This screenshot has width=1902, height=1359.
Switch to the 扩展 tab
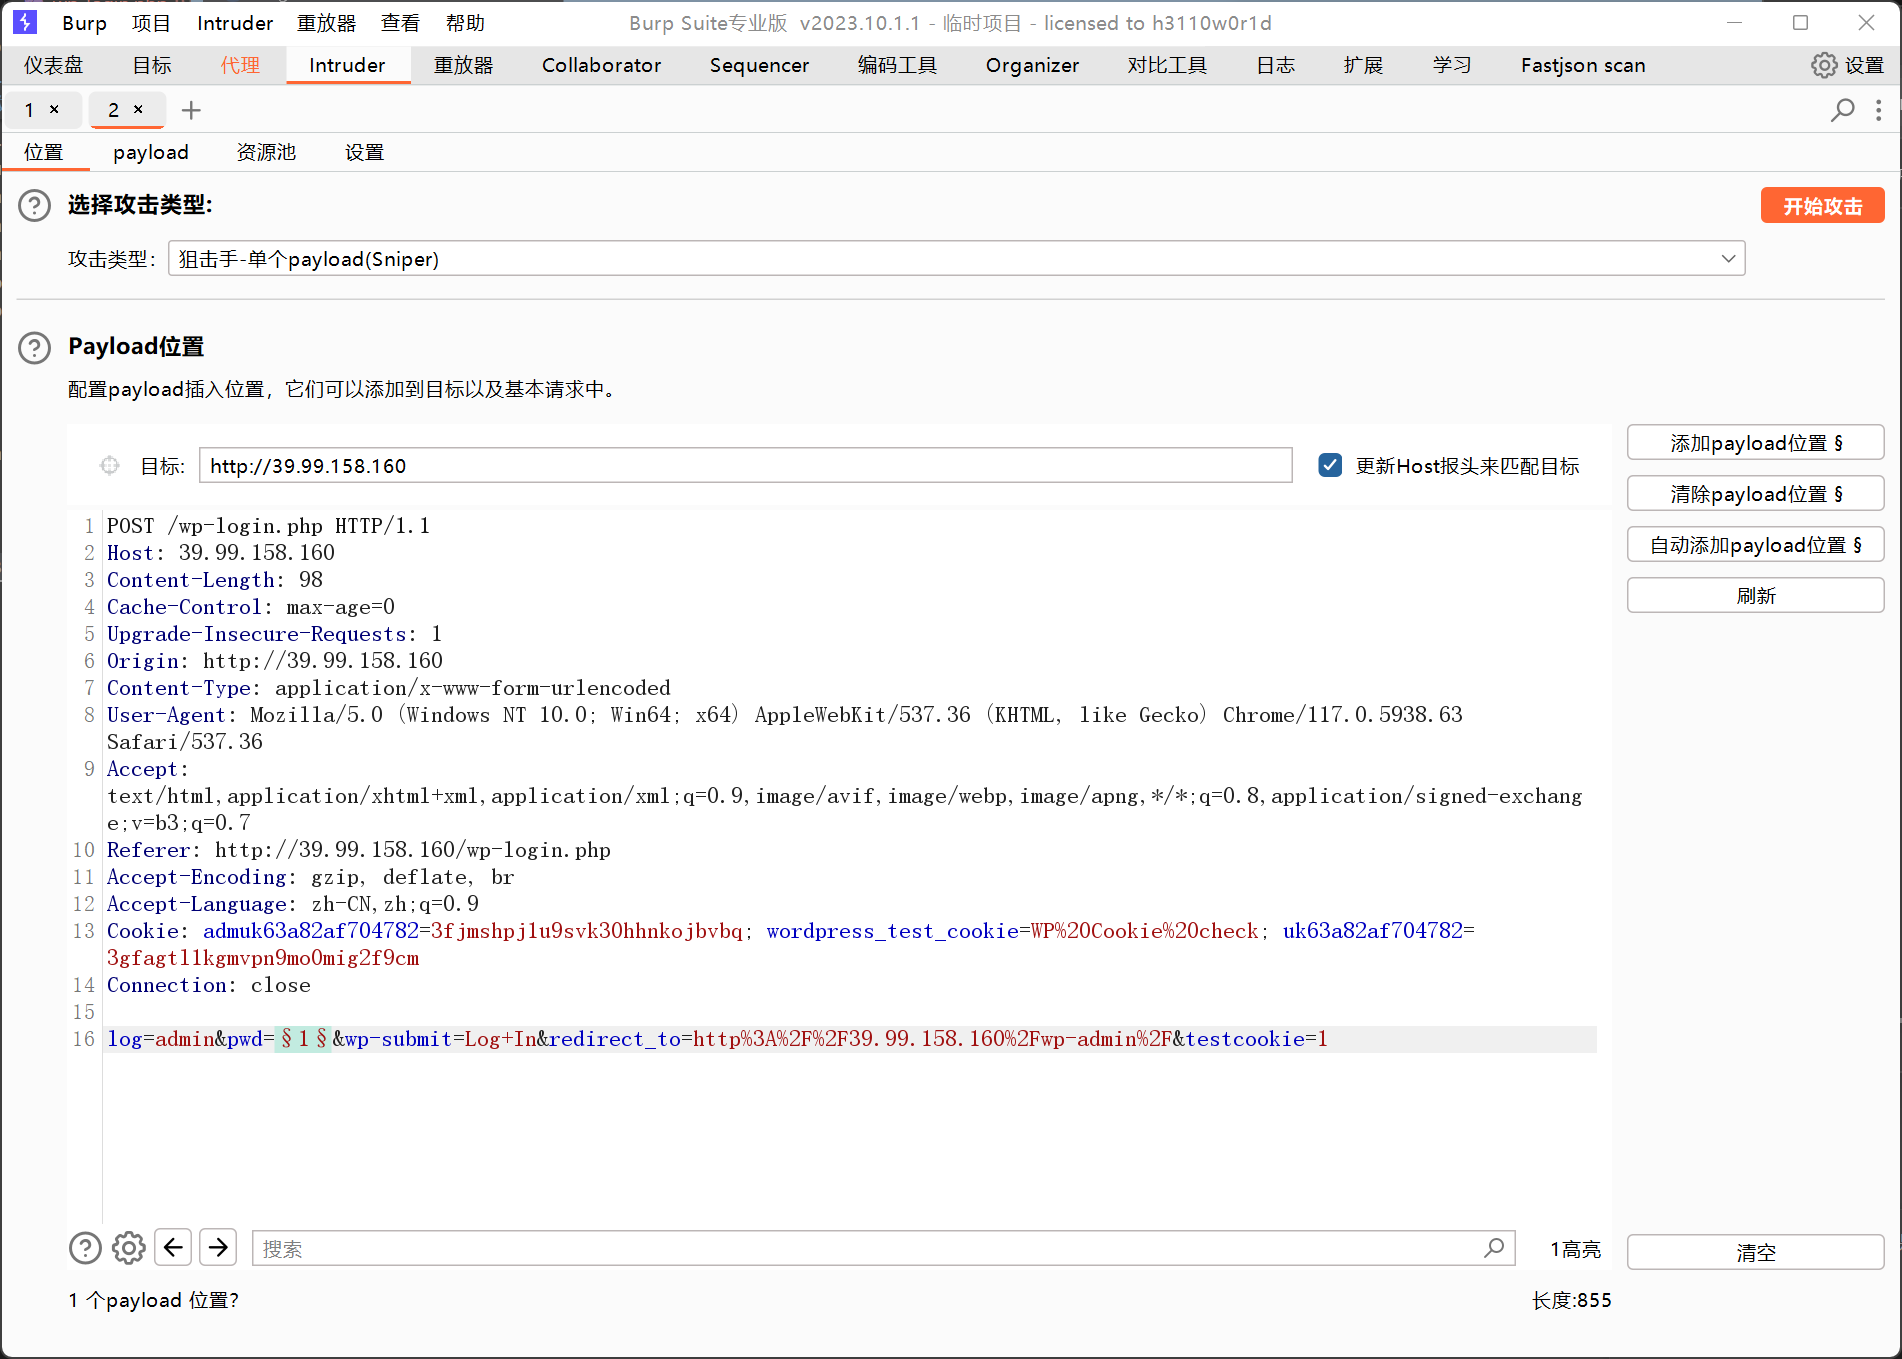(x=1364, y=65)
